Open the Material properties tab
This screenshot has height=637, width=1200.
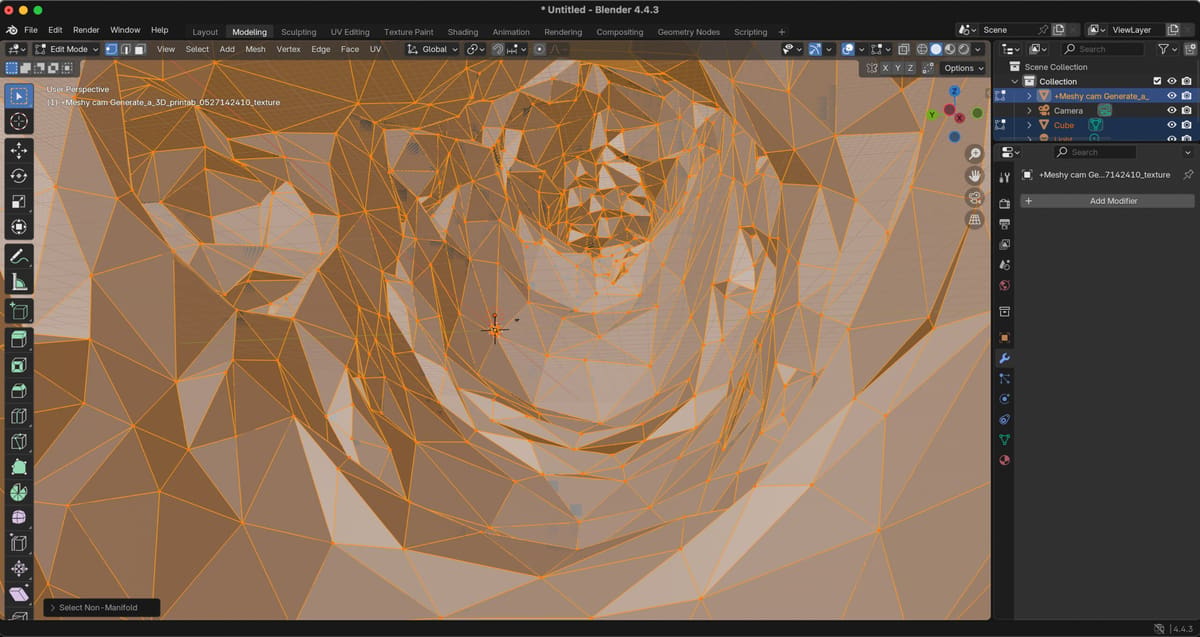tap(1005, 460)
